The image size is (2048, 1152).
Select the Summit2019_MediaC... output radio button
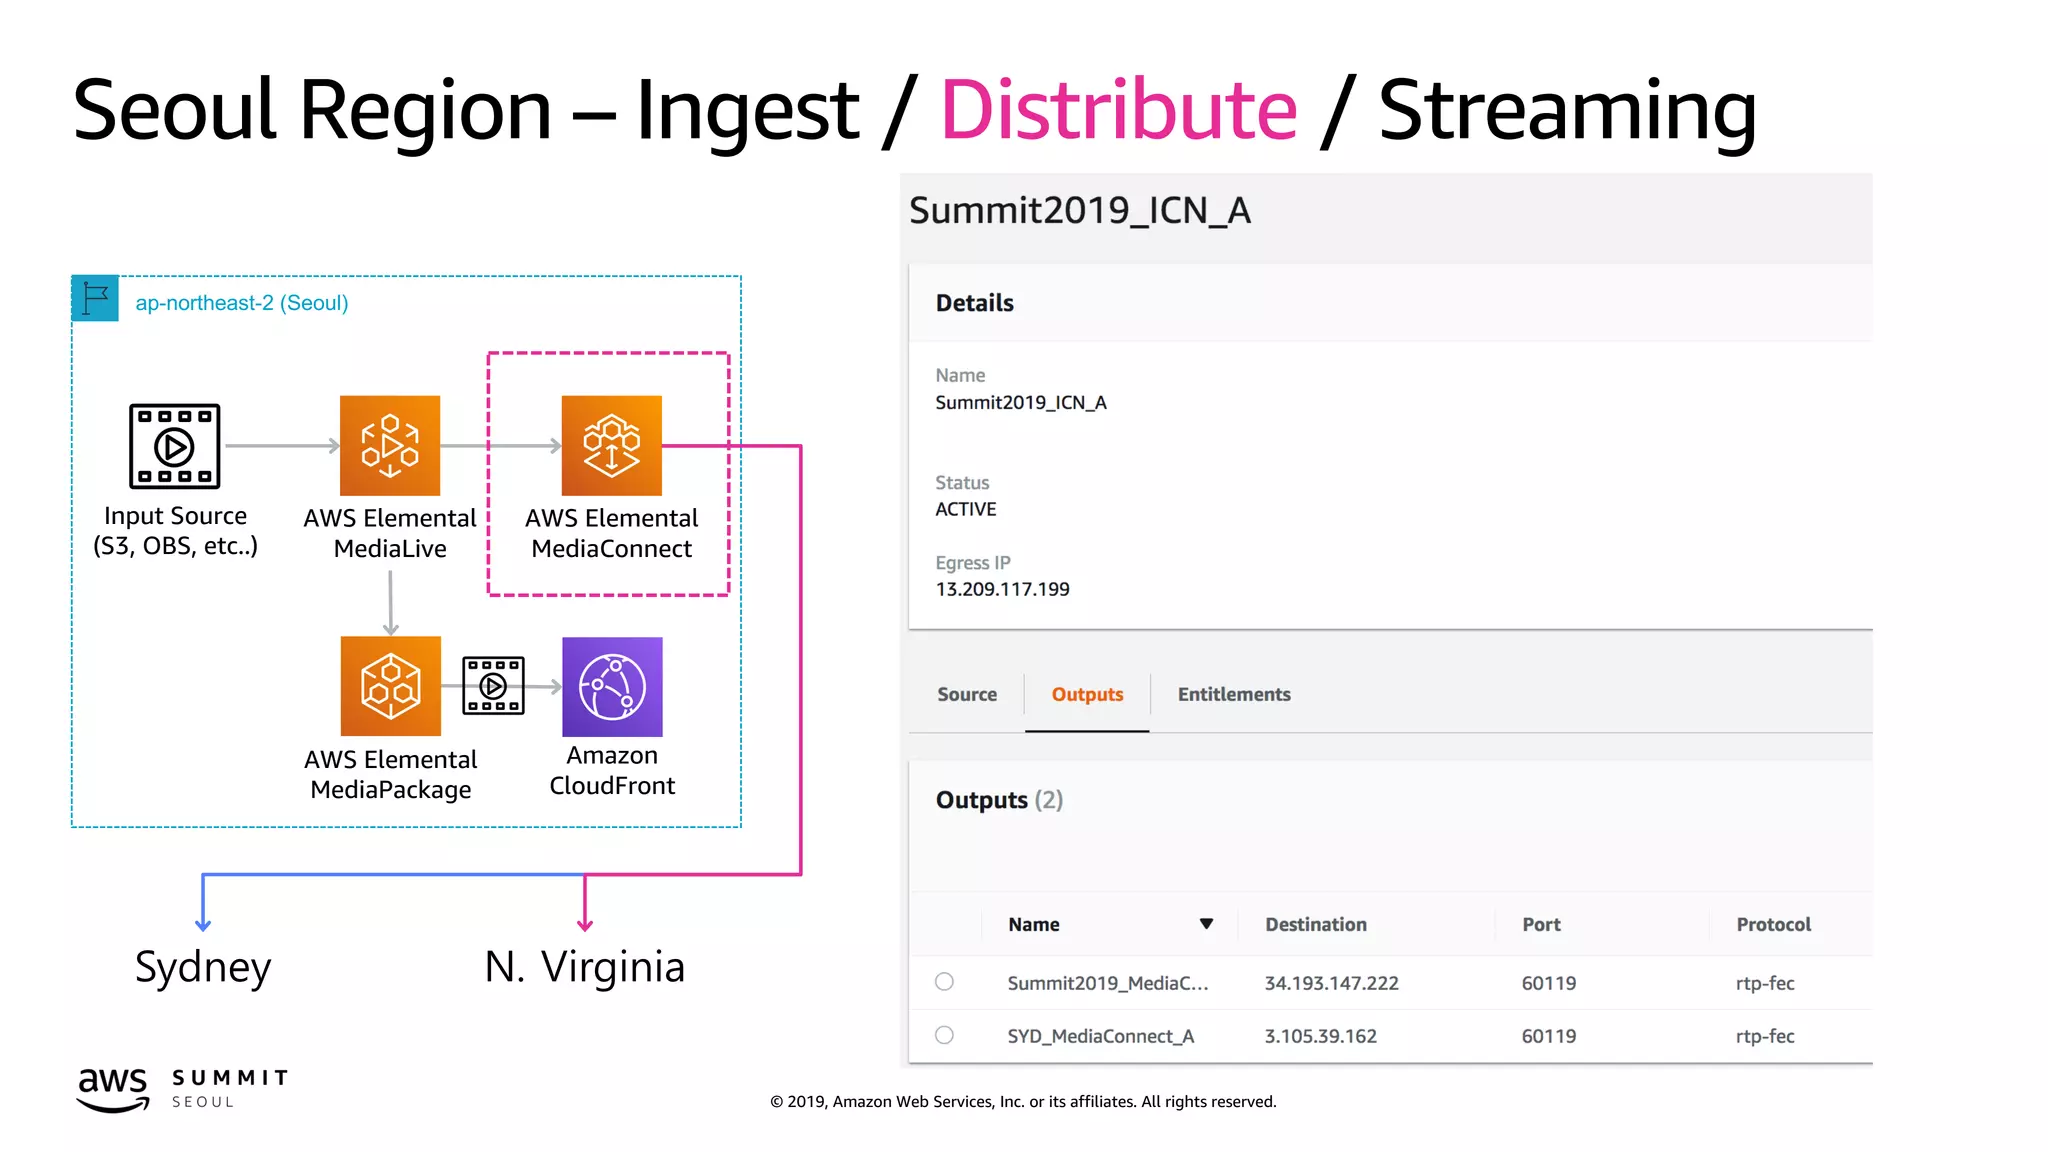click(944, 982)
